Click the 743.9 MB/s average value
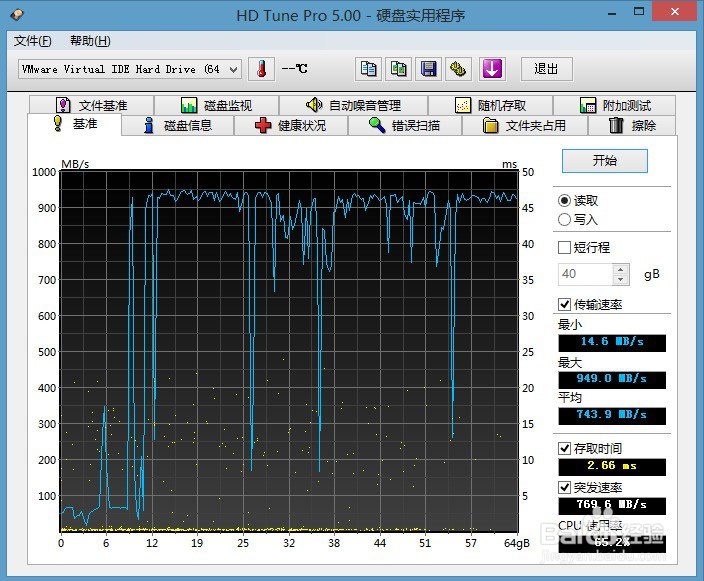Image resolution: width=704 pixels, height=581 pixels. pyautogui.click(x=612, y=415)
